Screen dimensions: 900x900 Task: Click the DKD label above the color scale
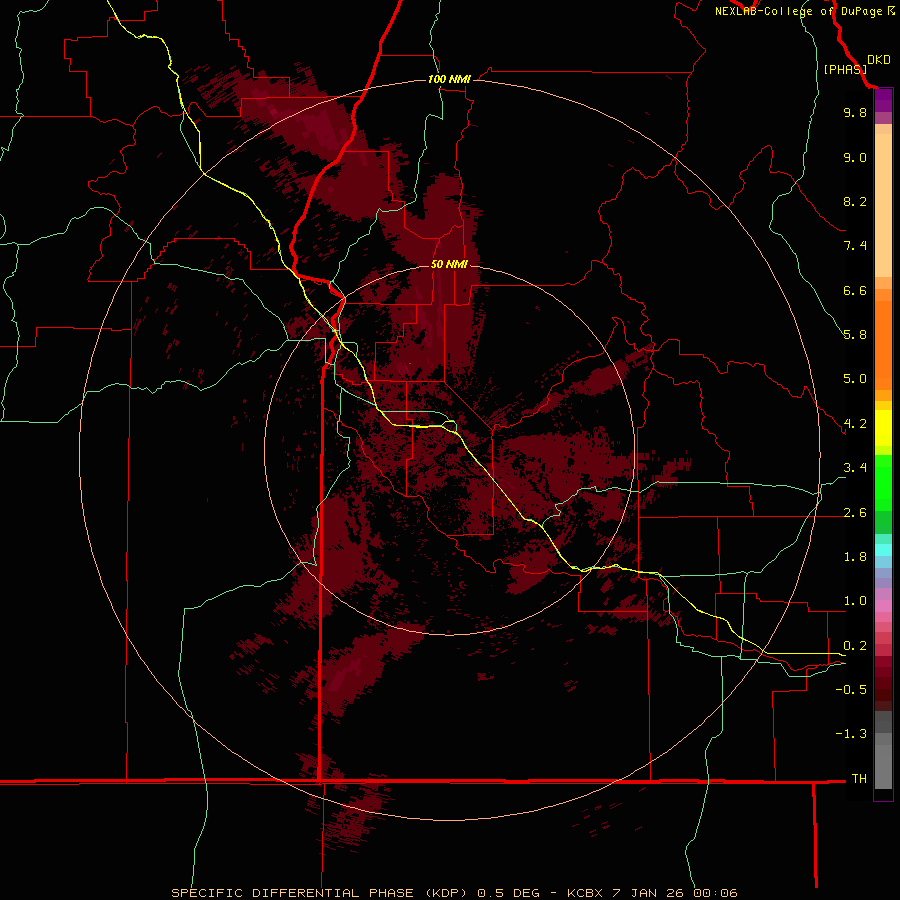(879, 60)
